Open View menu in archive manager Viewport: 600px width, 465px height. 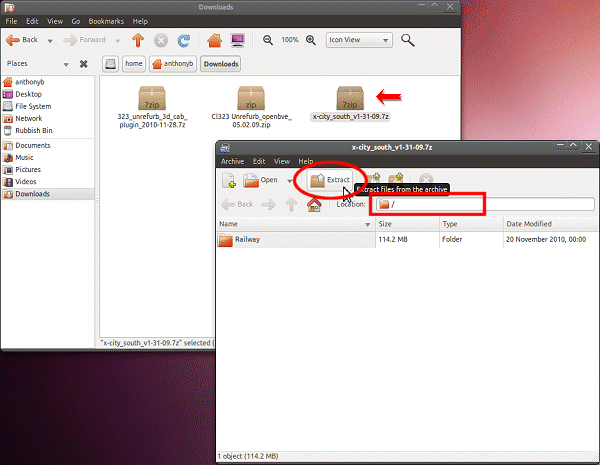pos(282,162)
